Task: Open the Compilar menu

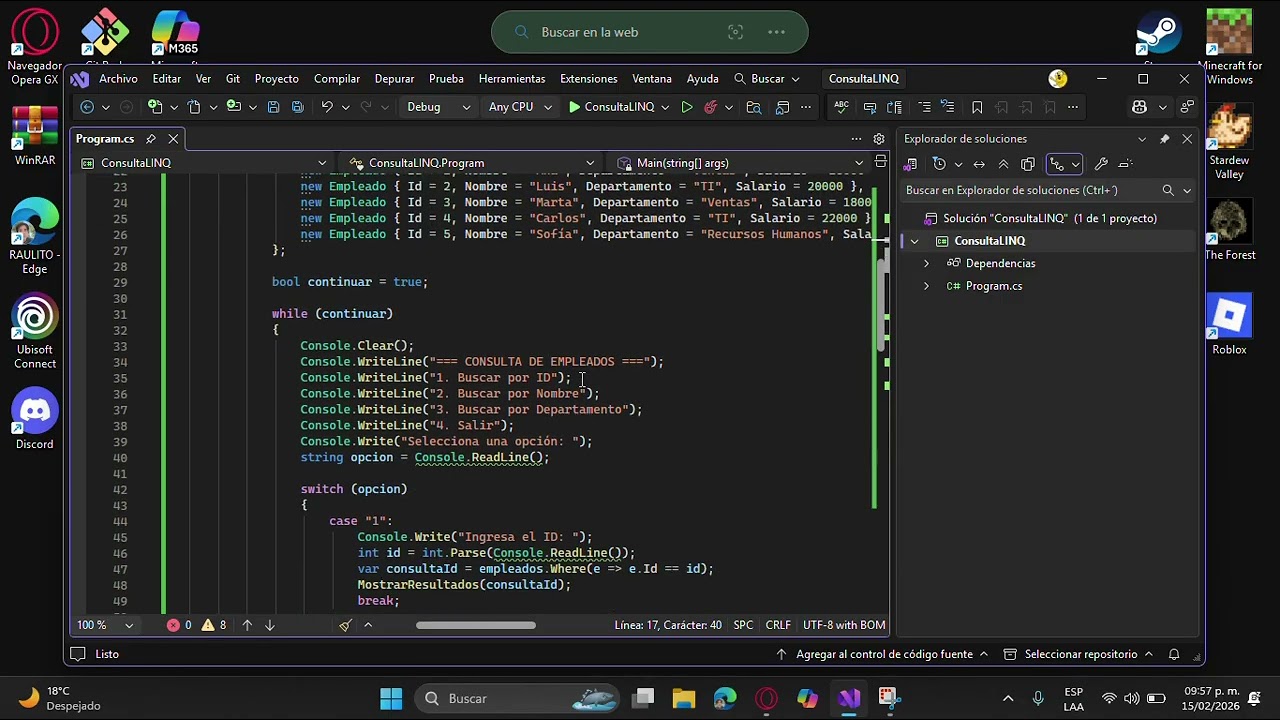Action: 337,79
